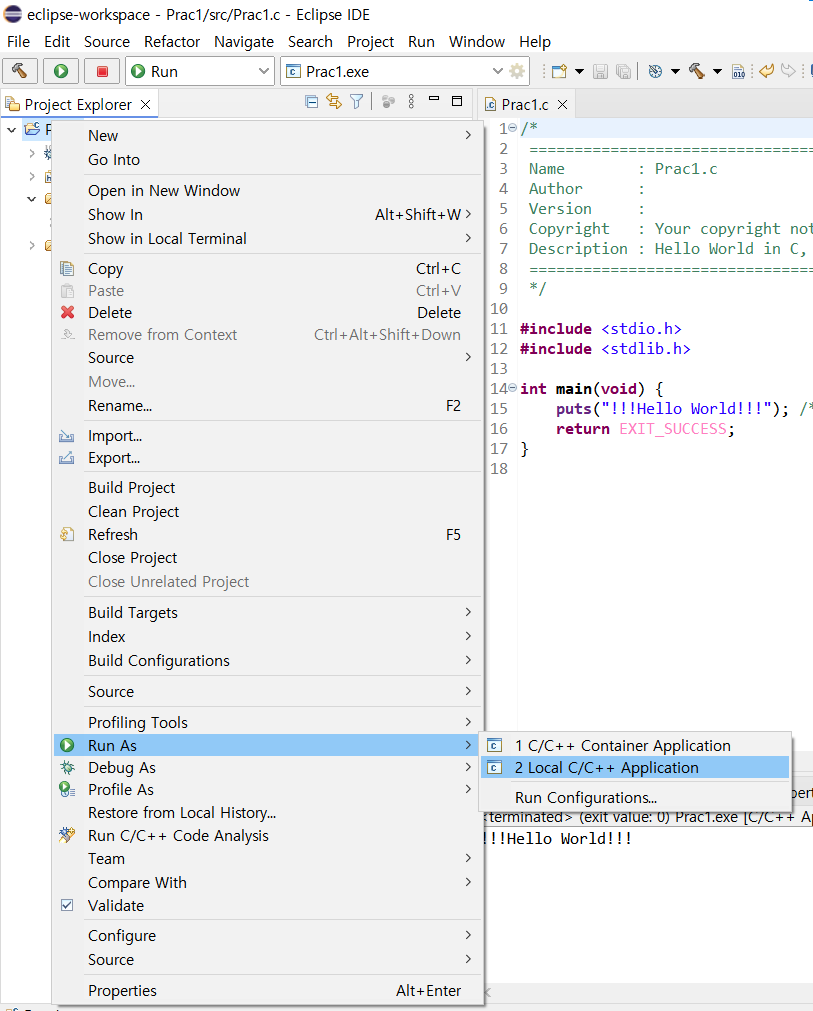Viewport: 813px width, 1011px height.
Task: Select Import... in context menu
Action: pyautogui.click(x=268, y=436)
